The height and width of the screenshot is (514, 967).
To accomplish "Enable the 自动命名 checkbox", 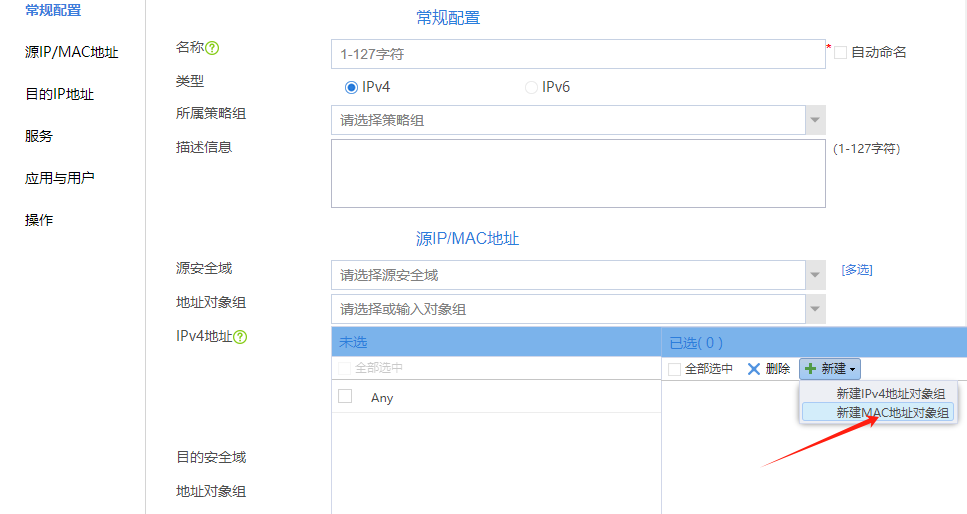I will click(841, 52).
